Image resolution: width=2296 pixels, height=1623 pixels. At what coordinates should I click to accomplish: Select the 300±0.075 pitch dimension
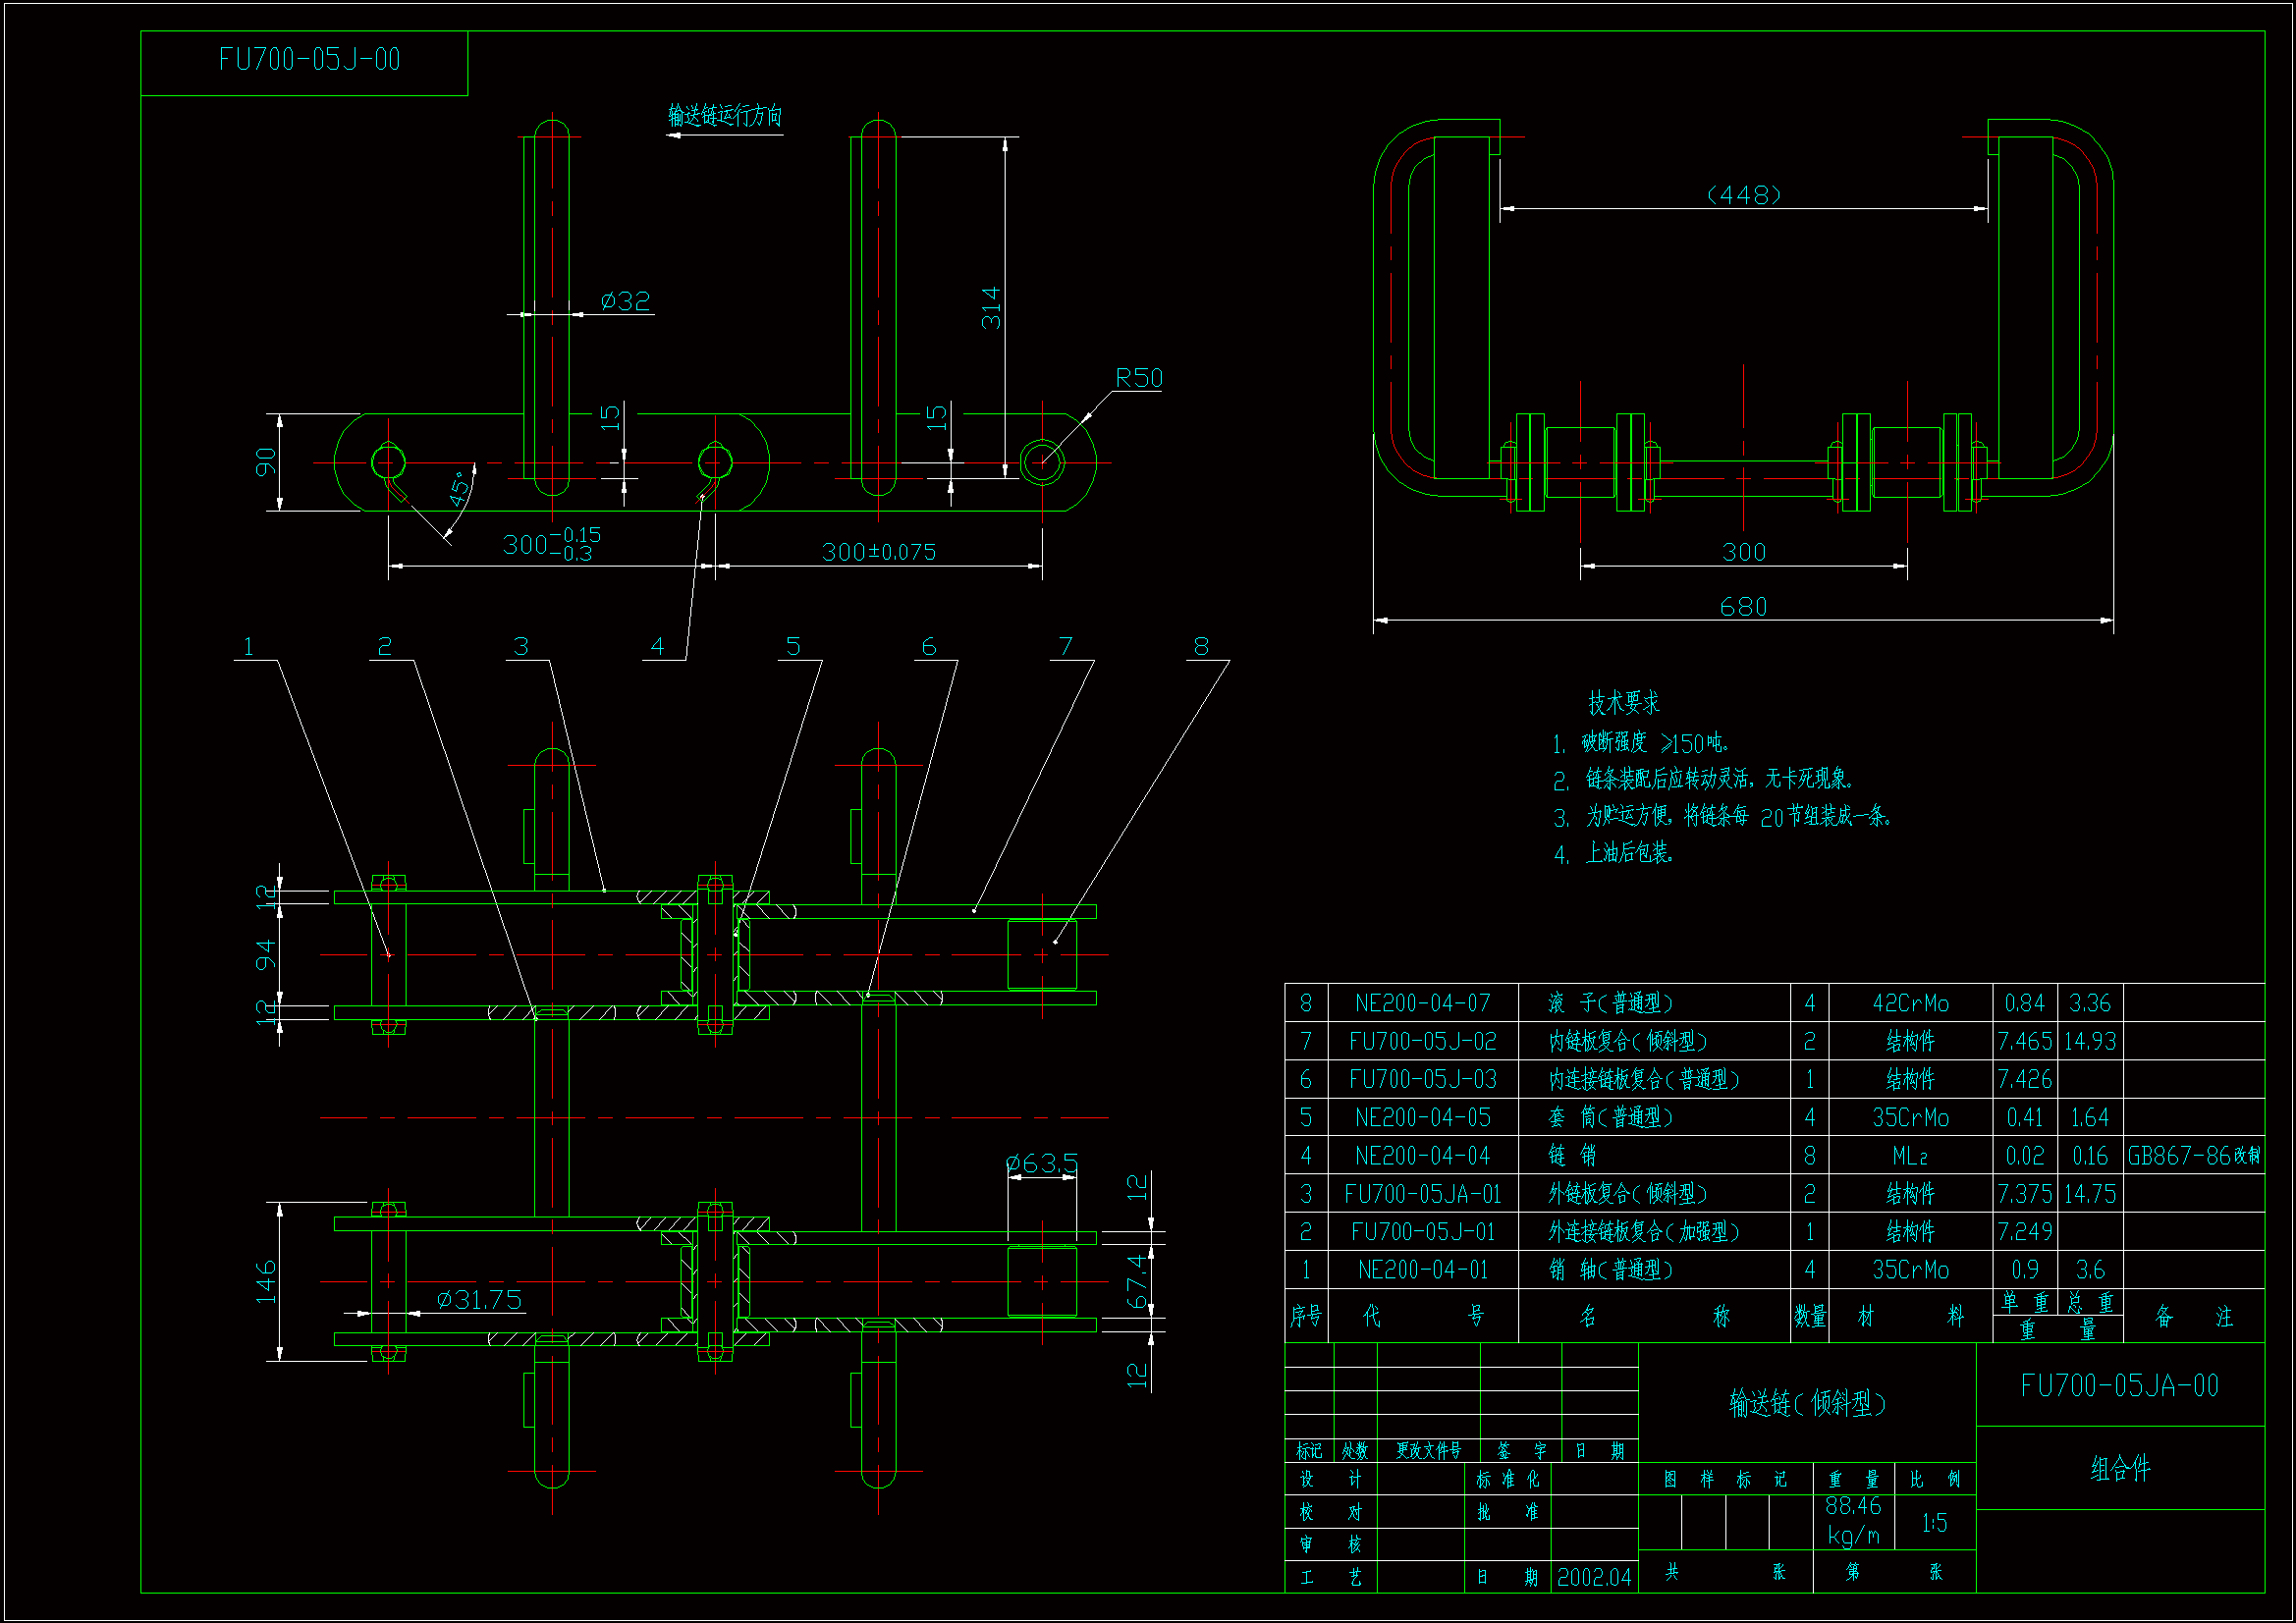878,552
